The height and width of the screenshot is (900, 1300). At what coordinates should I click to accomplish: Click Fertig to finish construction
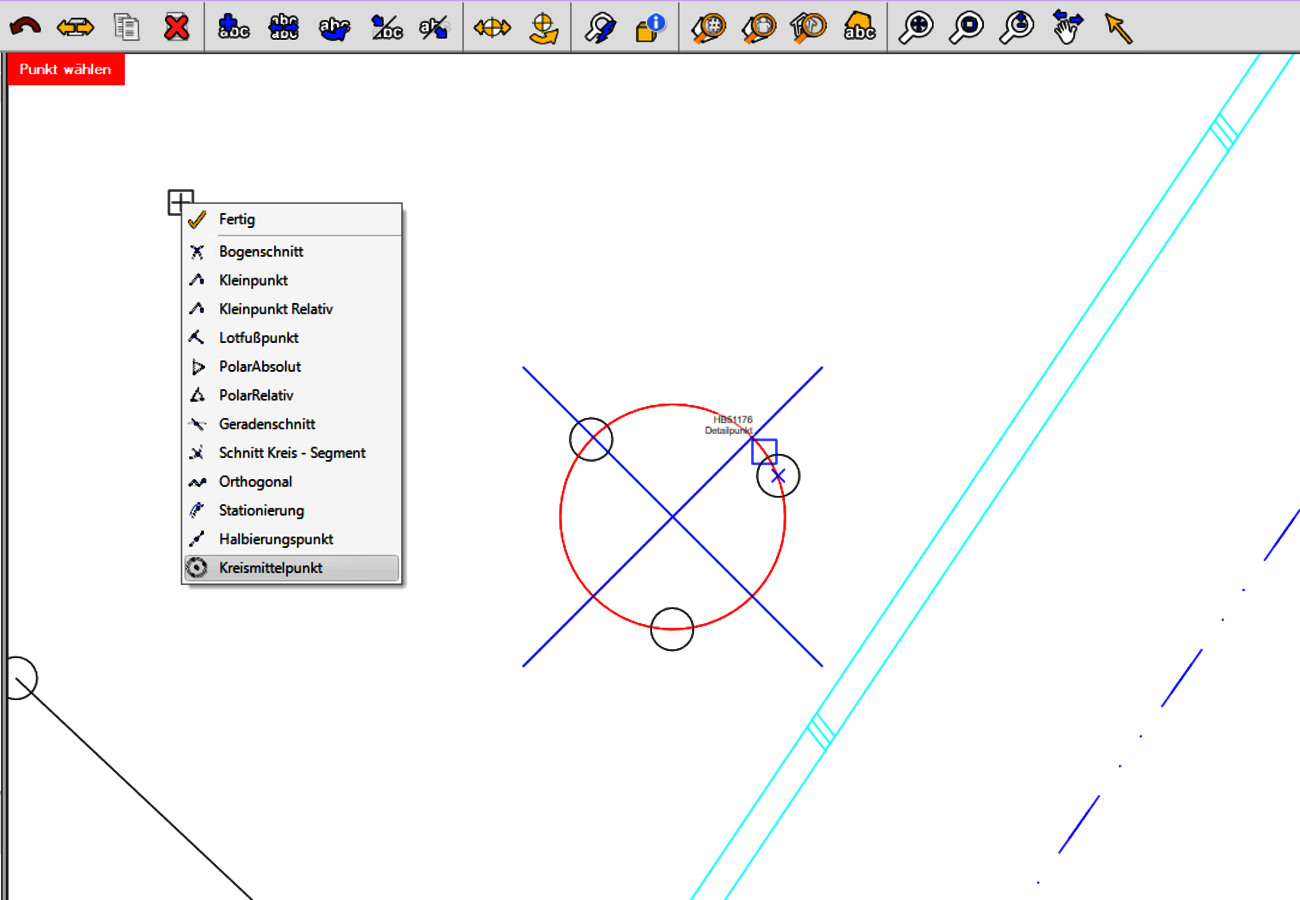(x=237, y=219)
